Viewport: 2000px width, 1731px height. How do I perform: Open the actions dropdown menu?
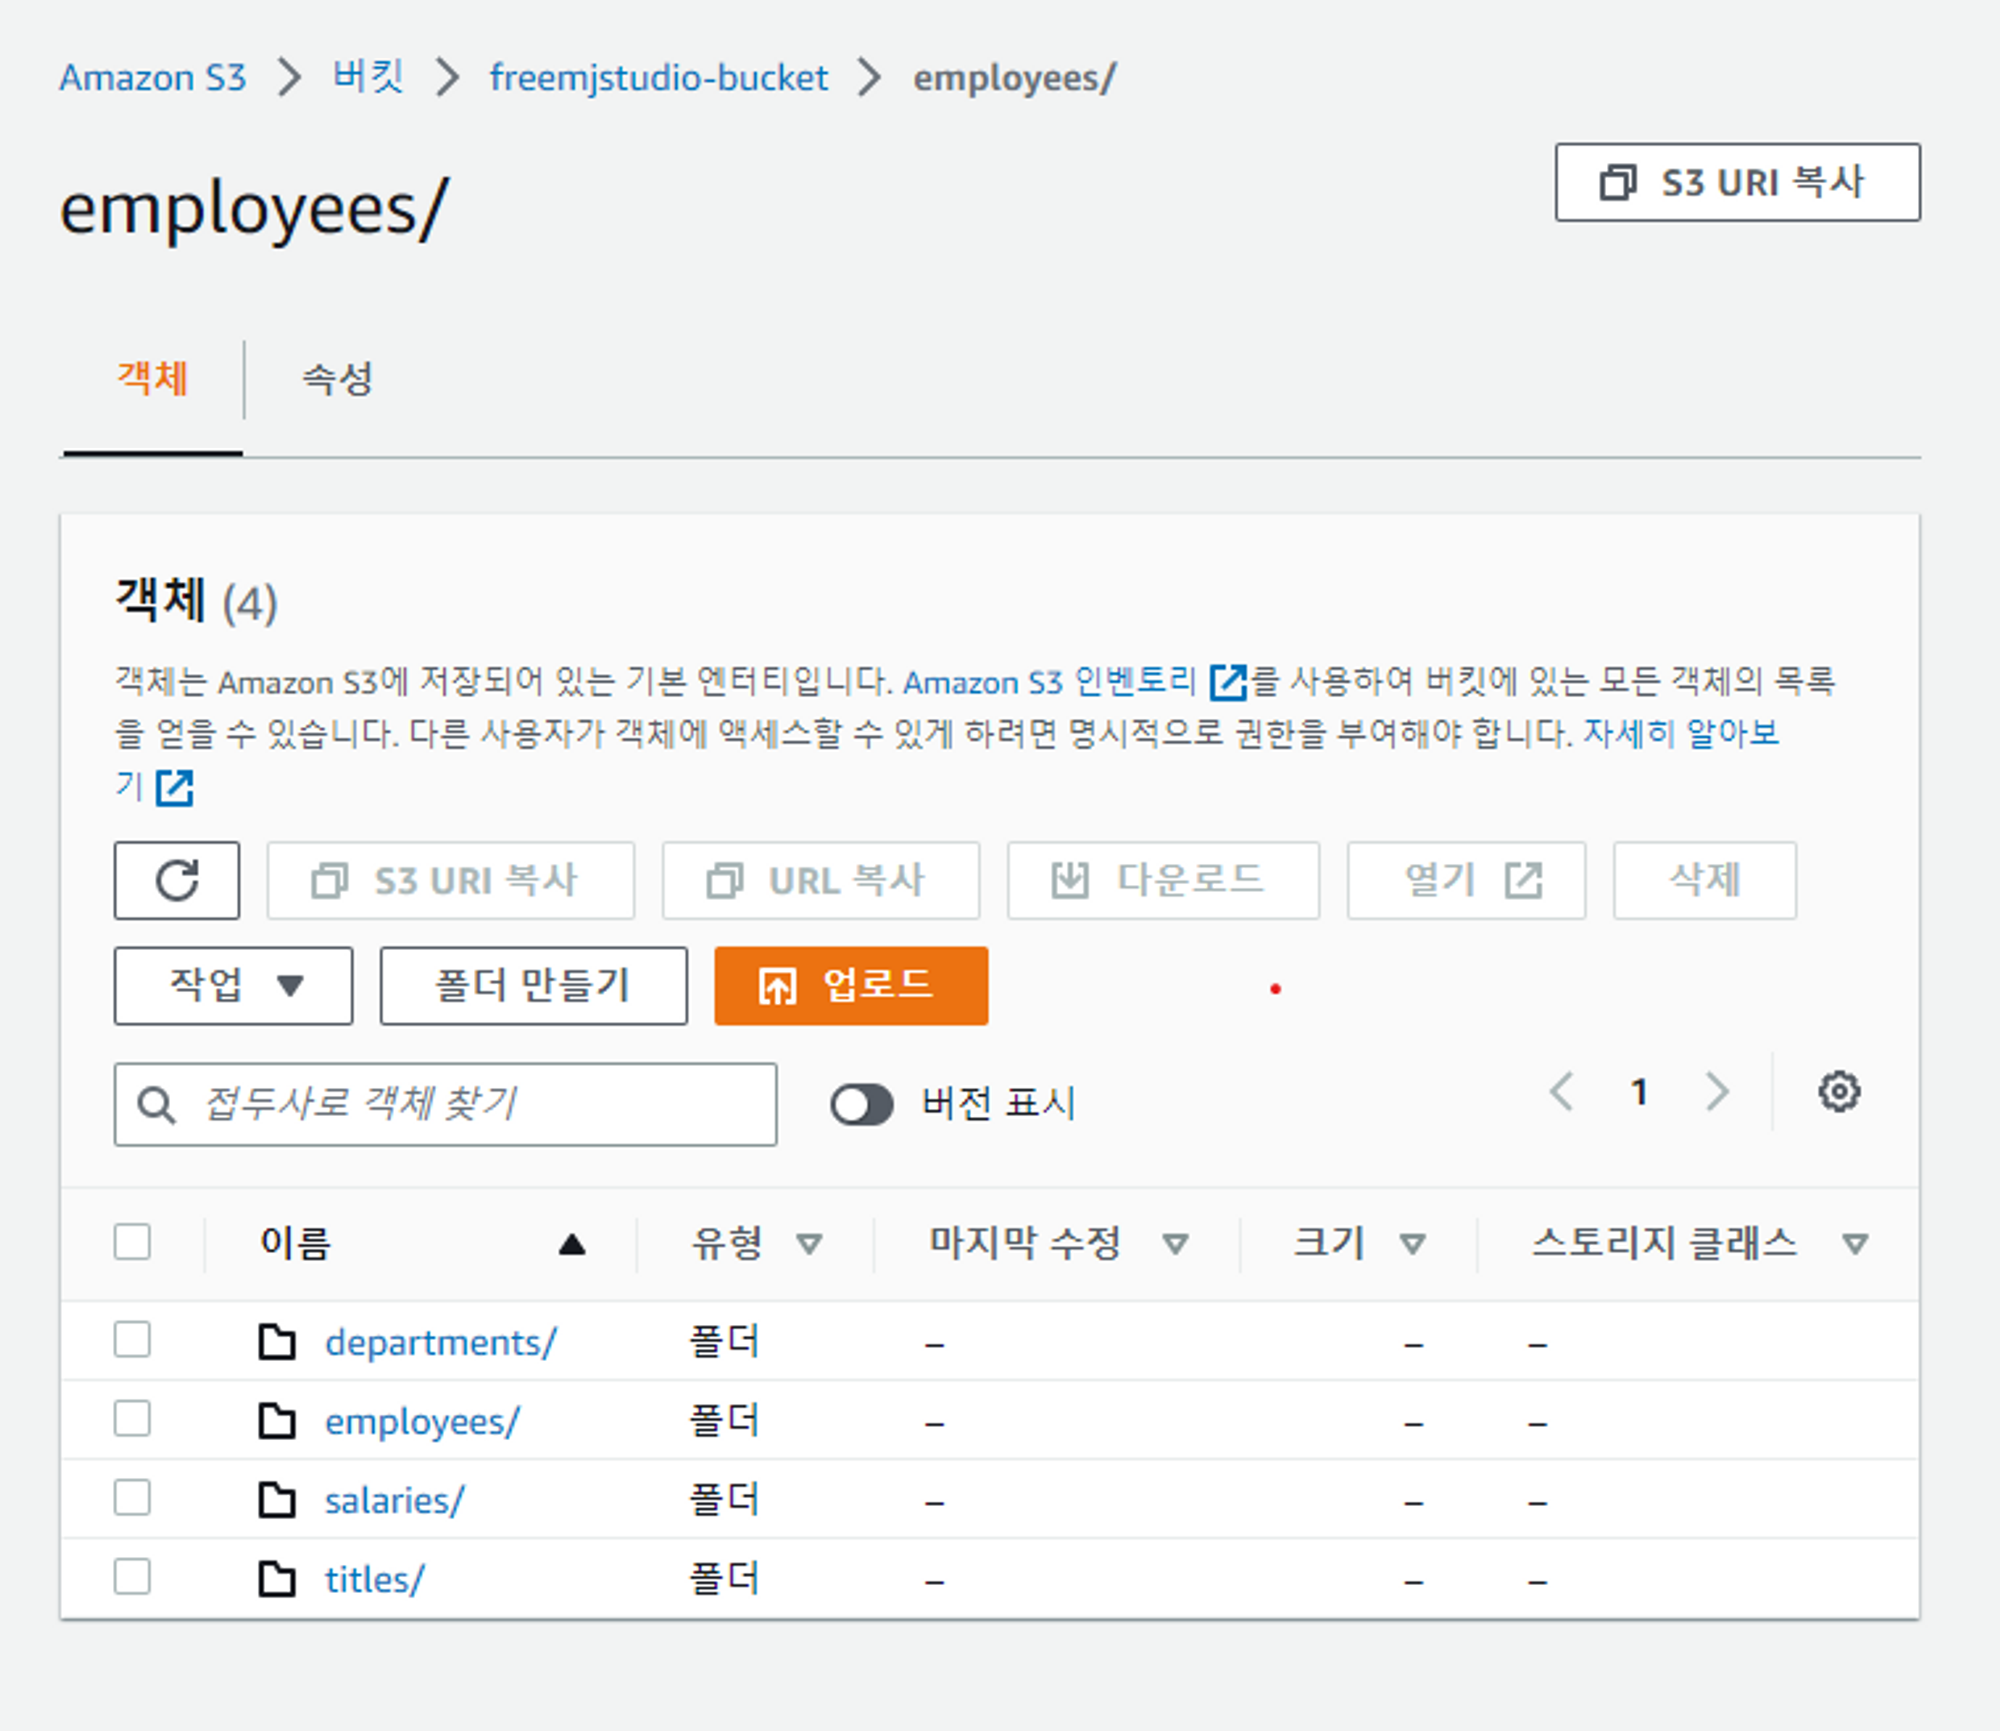point(233,986)
